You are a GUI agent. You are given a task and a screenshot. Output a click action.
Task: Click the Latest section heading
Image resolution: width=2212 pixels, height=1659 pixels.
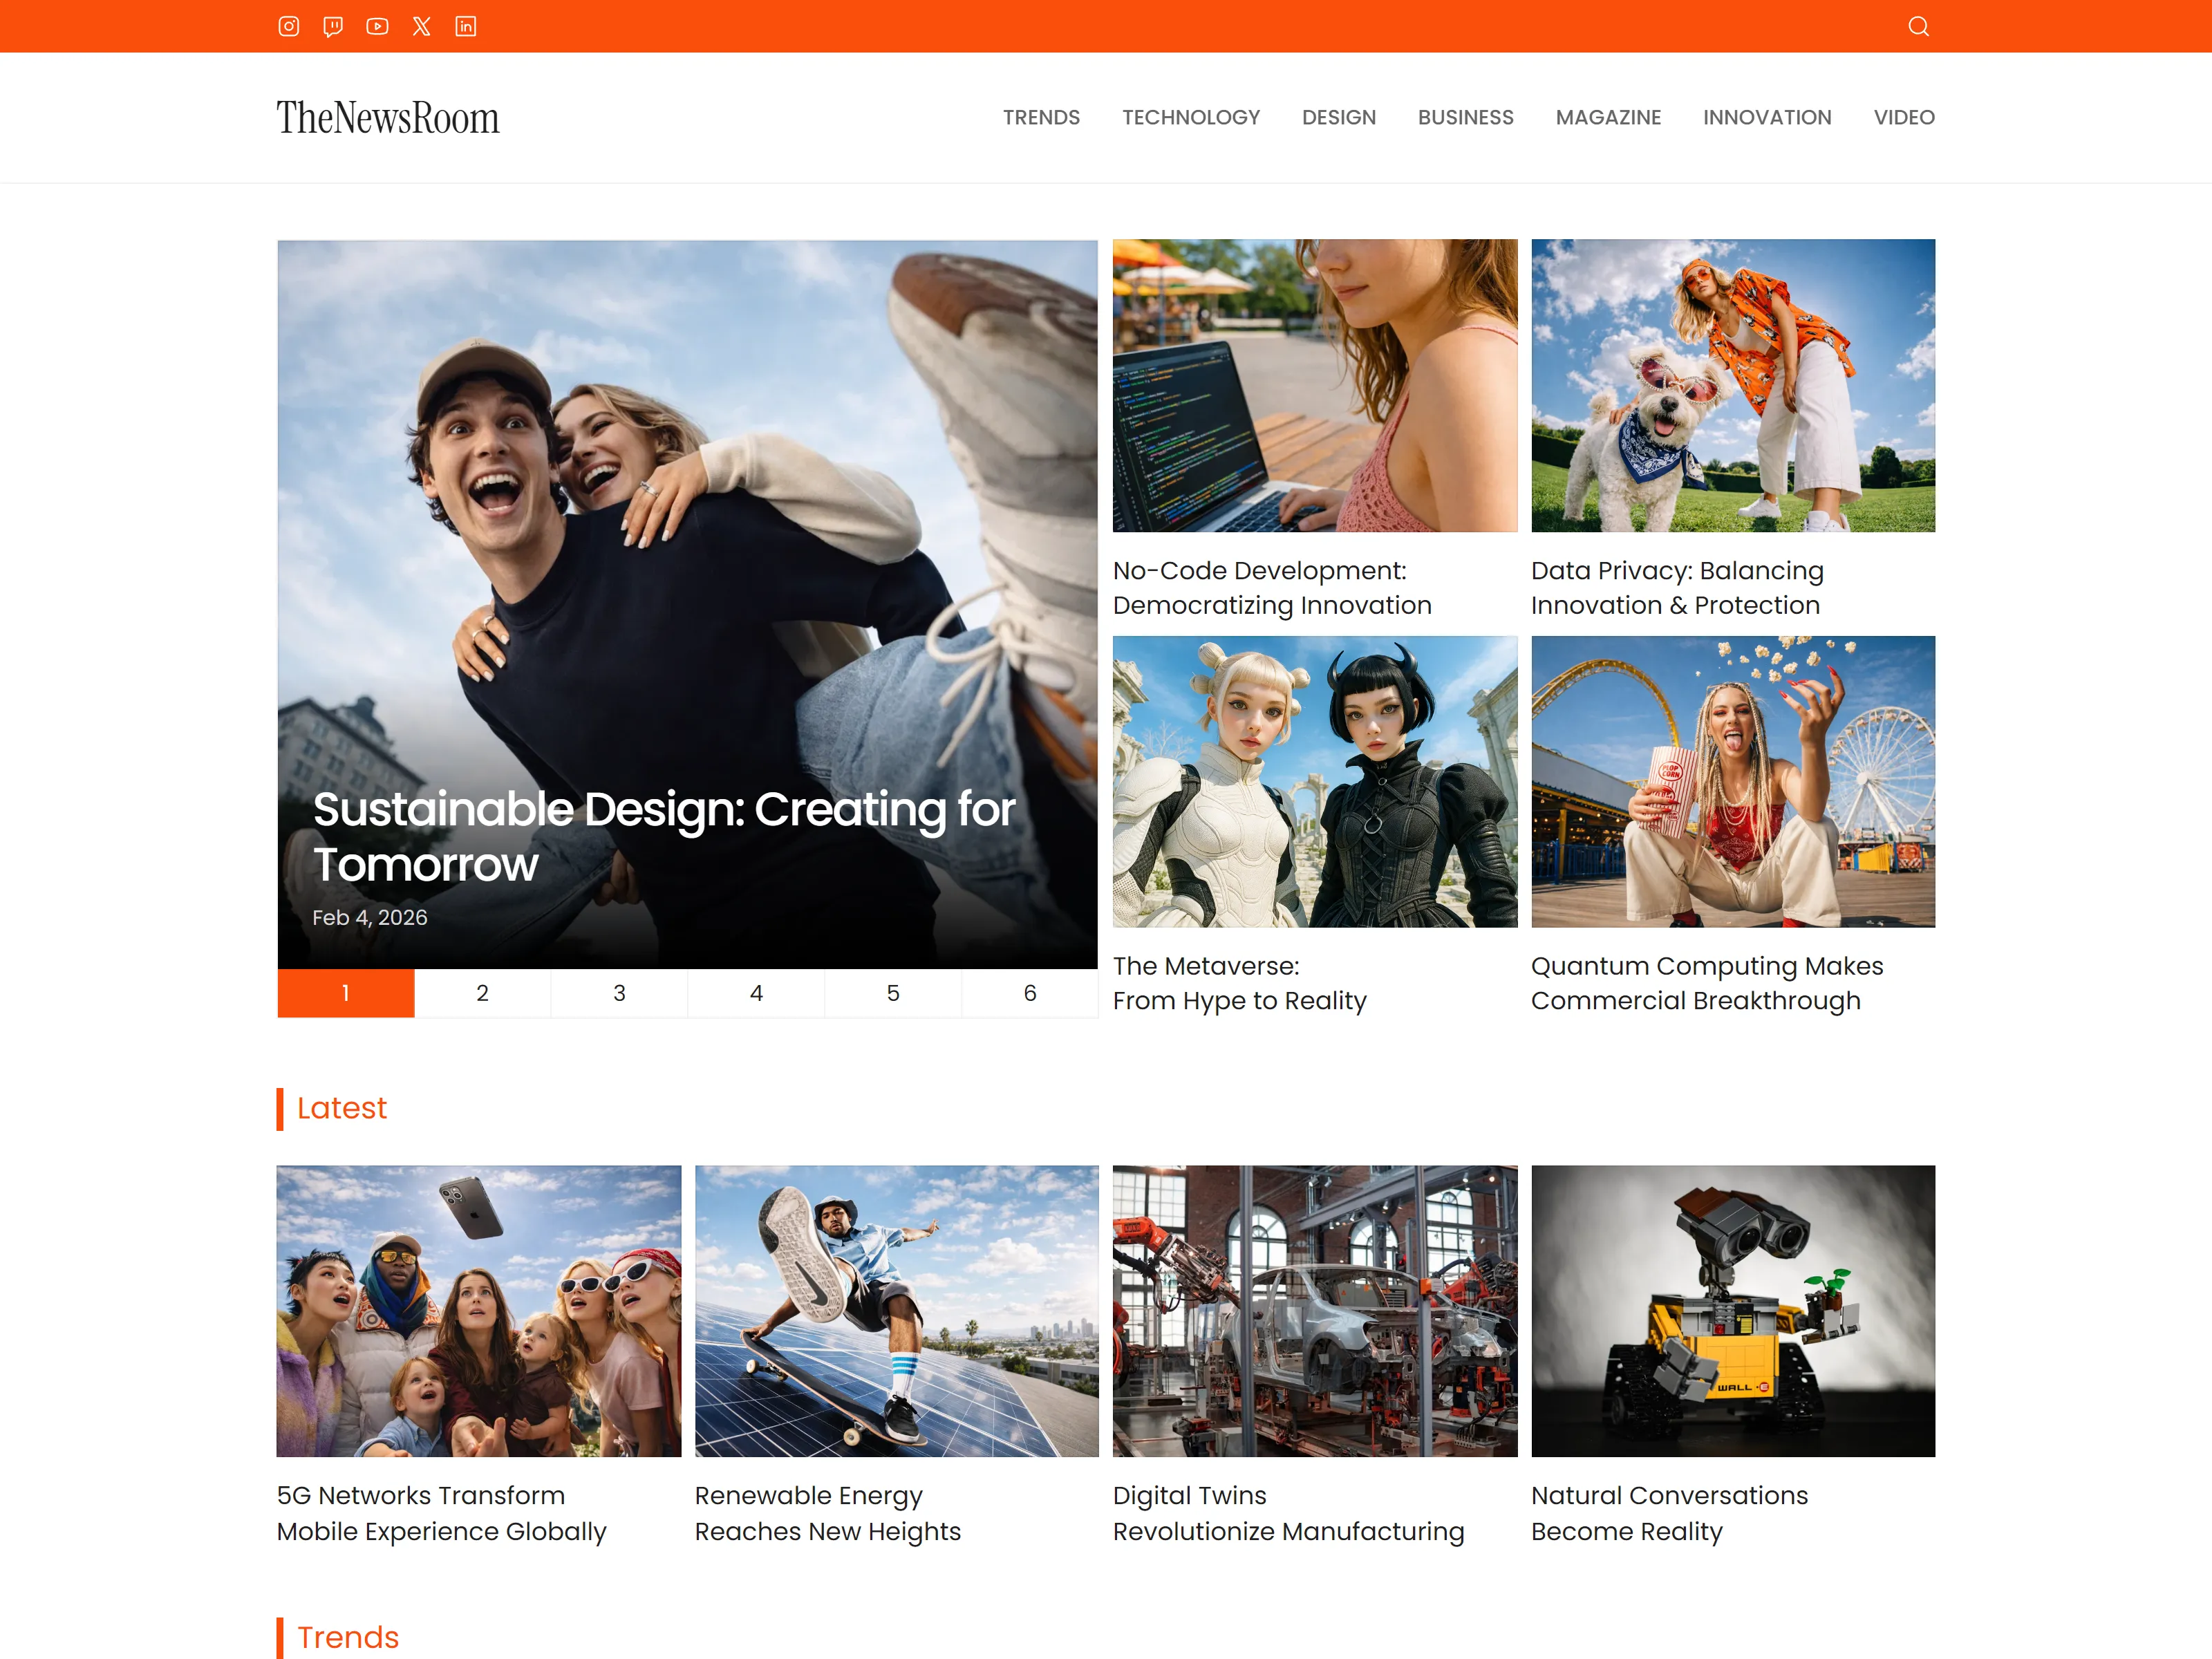tap(341, 1108)
